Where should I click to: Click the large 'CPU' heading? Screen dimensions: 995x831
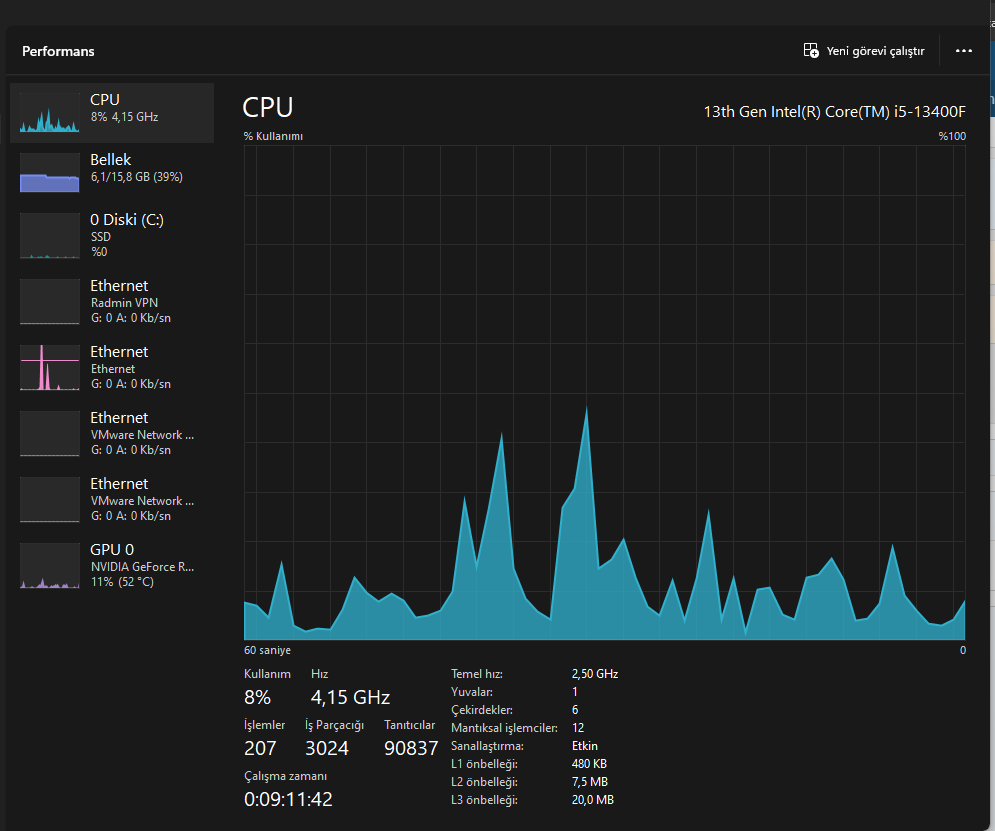click(x=268, y=107)
